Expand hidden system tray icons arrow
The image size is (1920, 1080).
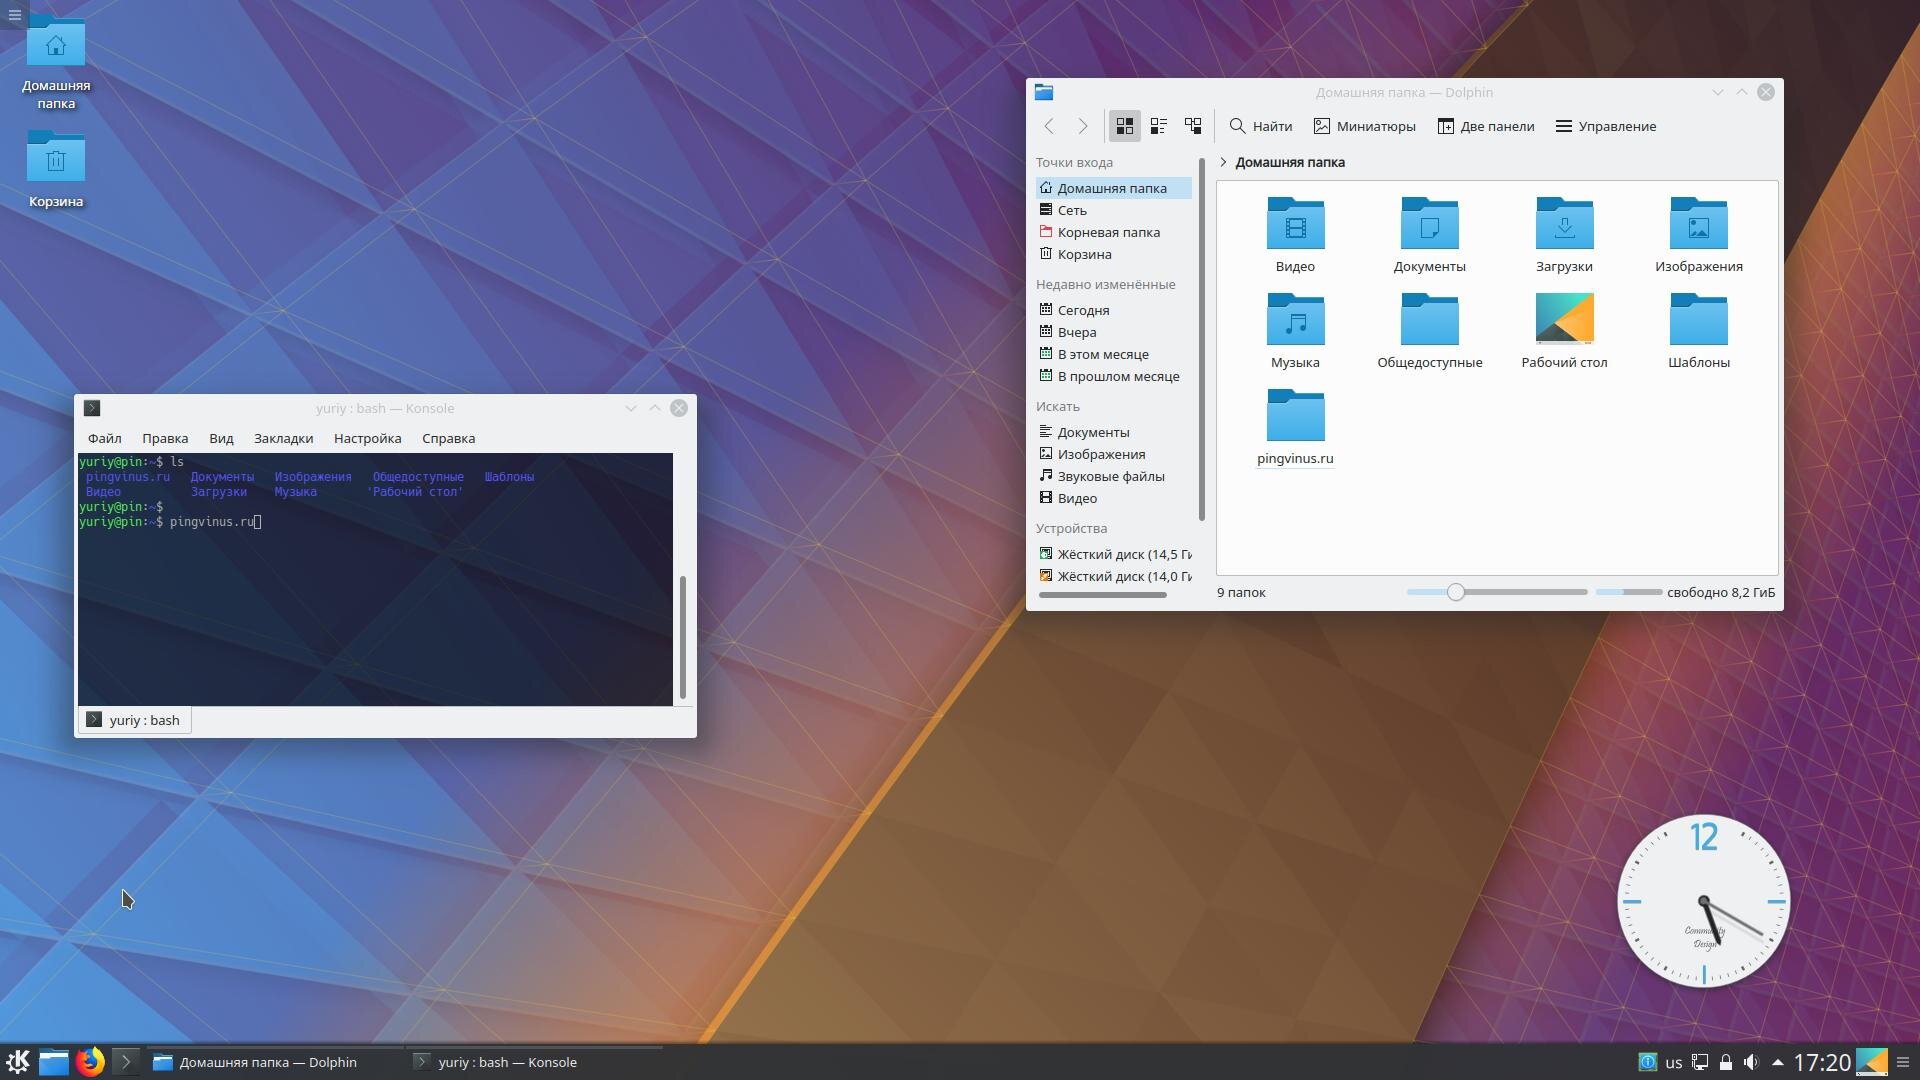point(1777,1062)
